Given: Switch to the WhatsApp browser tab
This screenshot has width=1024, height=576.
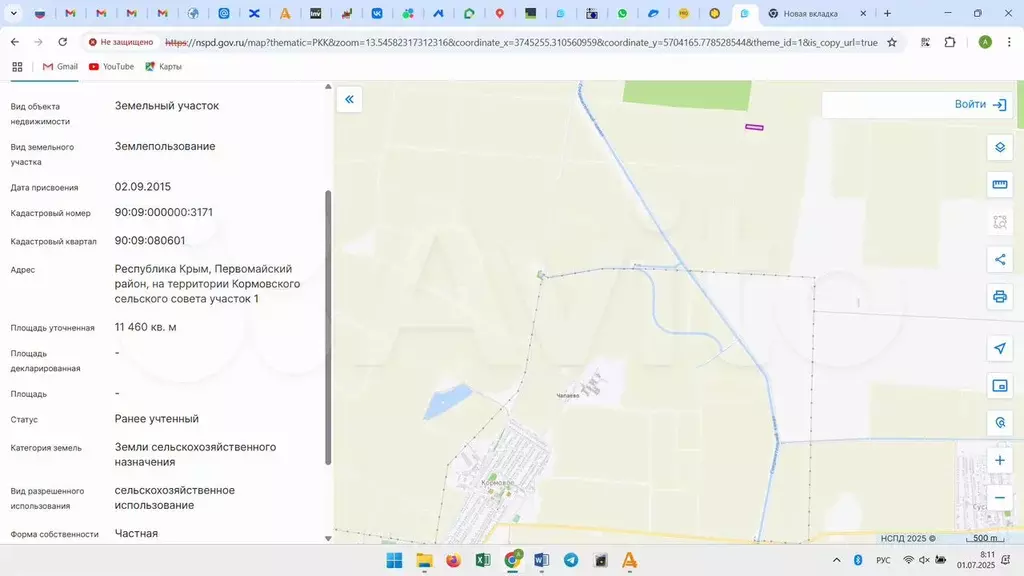Looking at the screenshot, I should click(622, 13).
